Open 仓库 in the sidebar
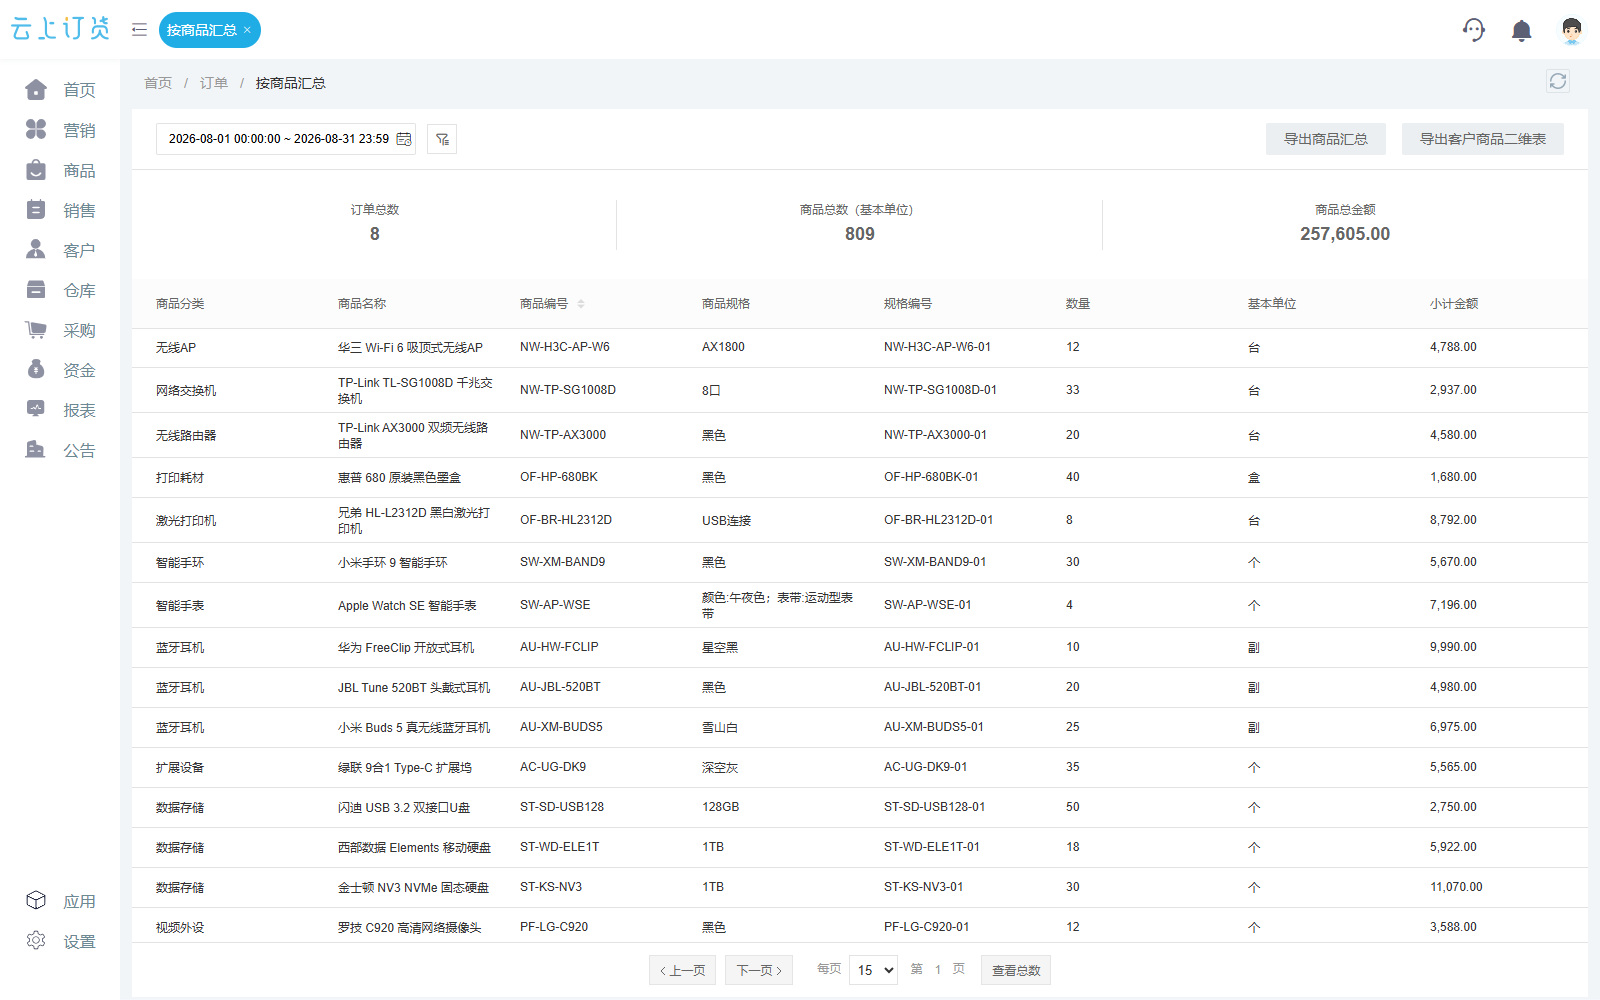 tap(60, 290)
